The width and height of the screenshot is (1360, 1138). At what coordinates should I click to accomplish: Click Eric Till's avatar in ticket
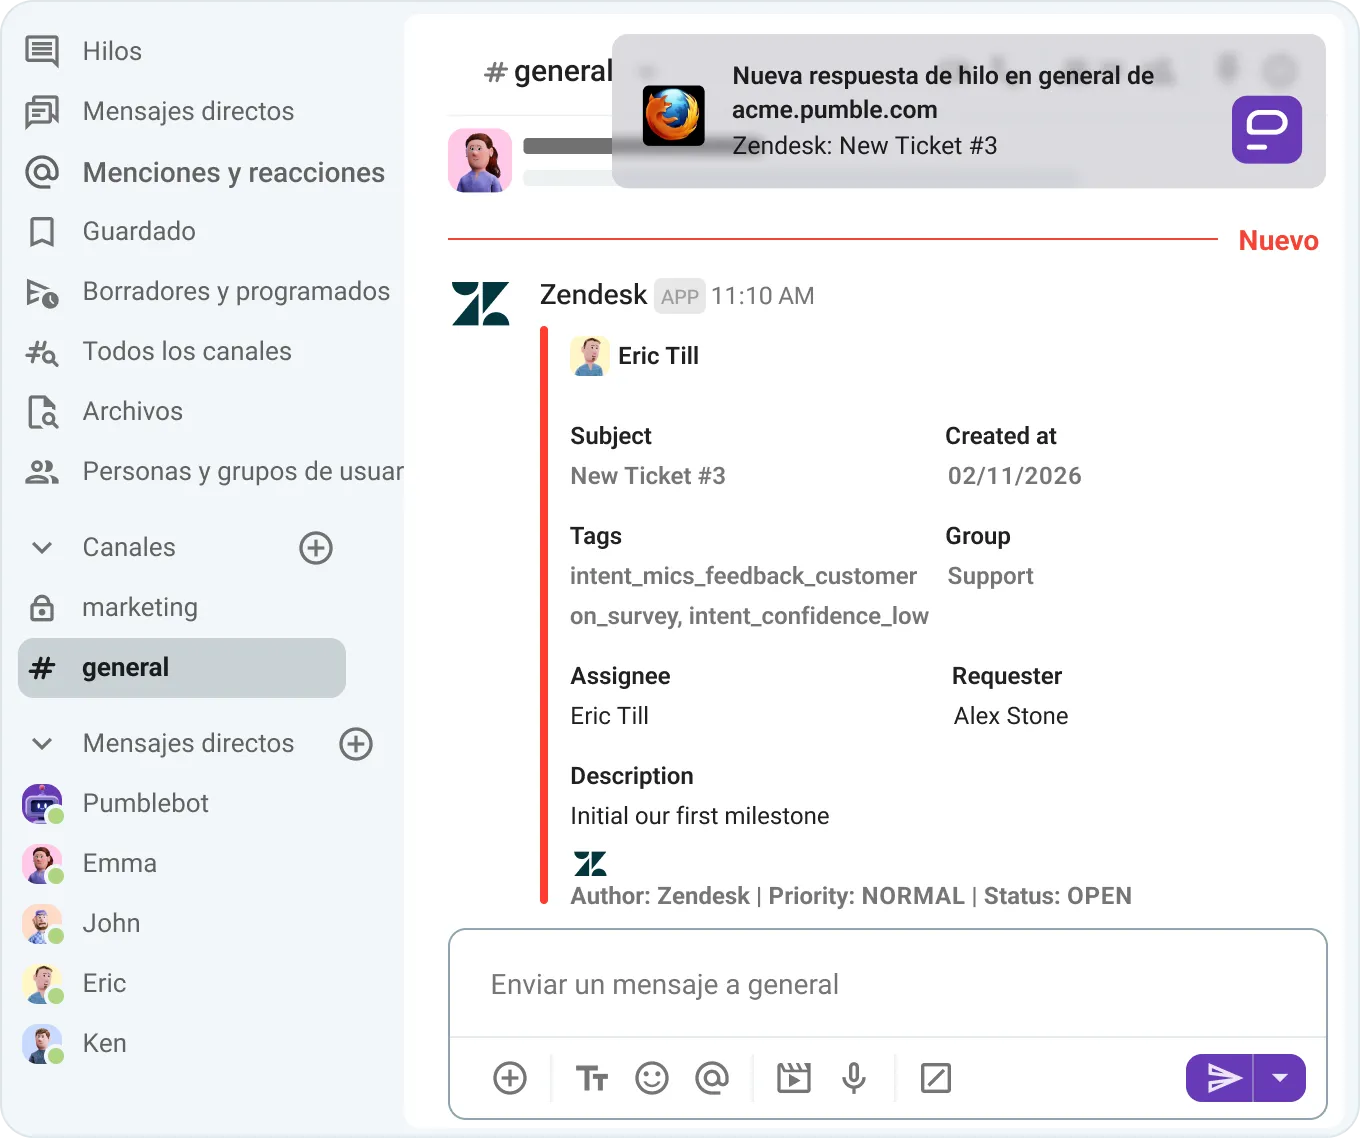point(590,356)
